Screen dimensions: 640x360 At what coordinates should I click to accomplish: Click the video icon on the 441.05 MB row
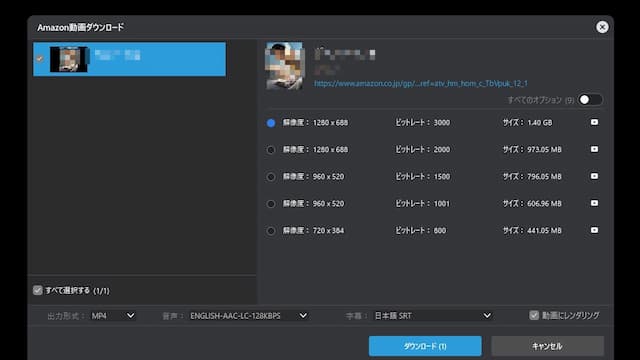(x=594, y=230)
